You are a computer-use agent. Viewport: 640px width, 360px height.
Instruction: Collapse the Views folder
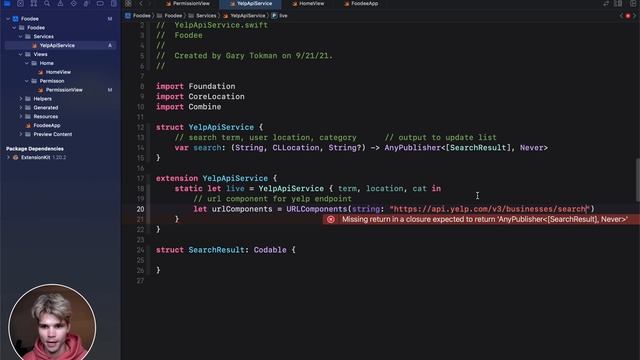[x=20, y=54]
